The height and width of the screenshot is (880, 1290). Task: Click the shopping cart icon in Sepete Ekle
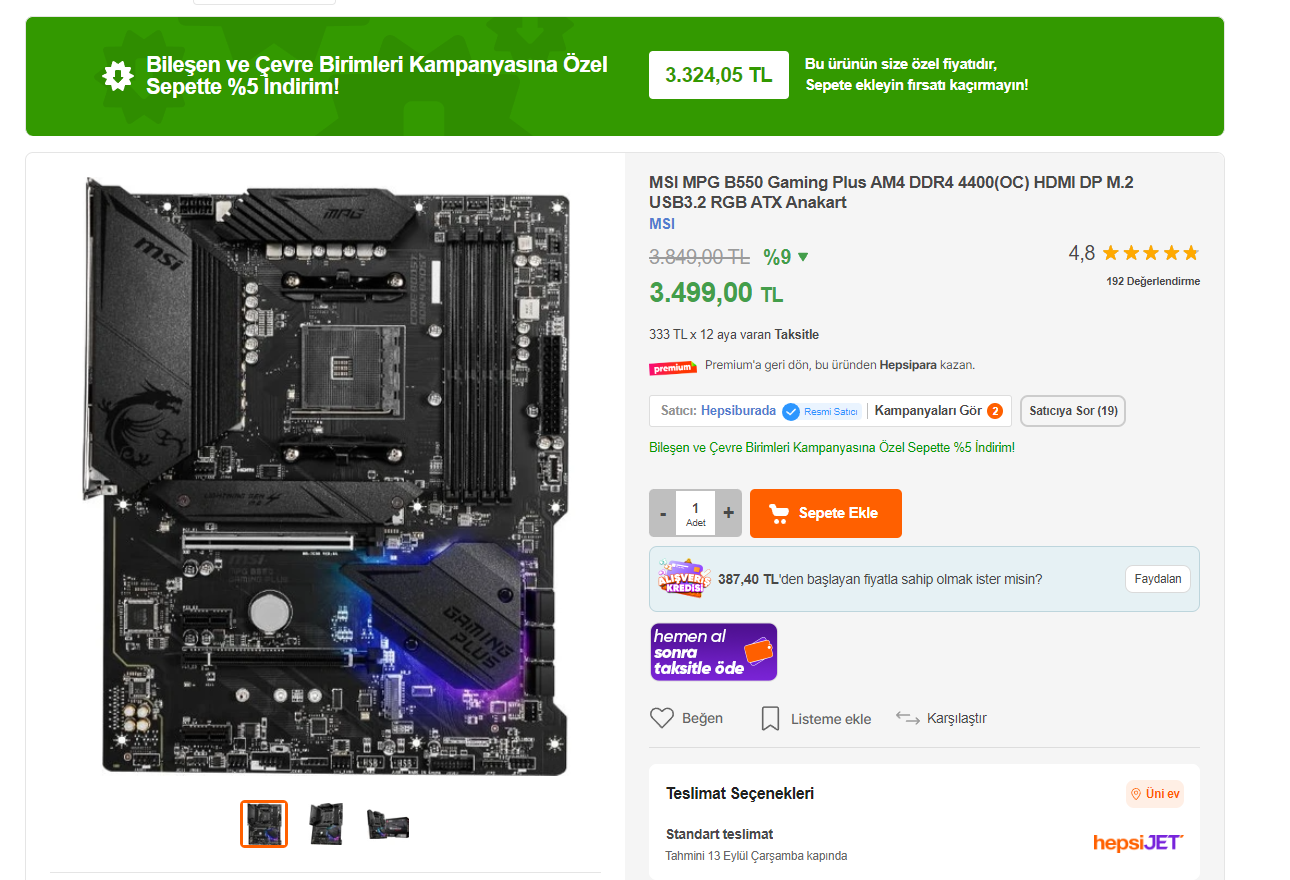779,513
